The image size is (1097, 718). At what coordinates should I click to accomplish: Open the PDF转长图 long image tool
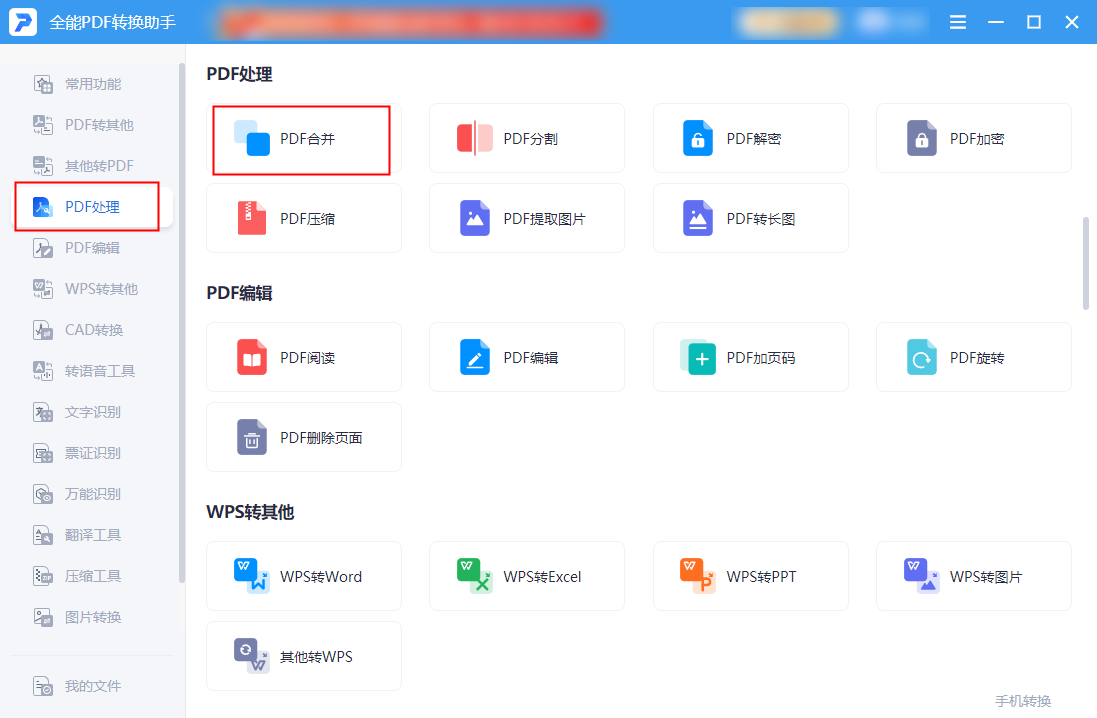click(751, 218)
